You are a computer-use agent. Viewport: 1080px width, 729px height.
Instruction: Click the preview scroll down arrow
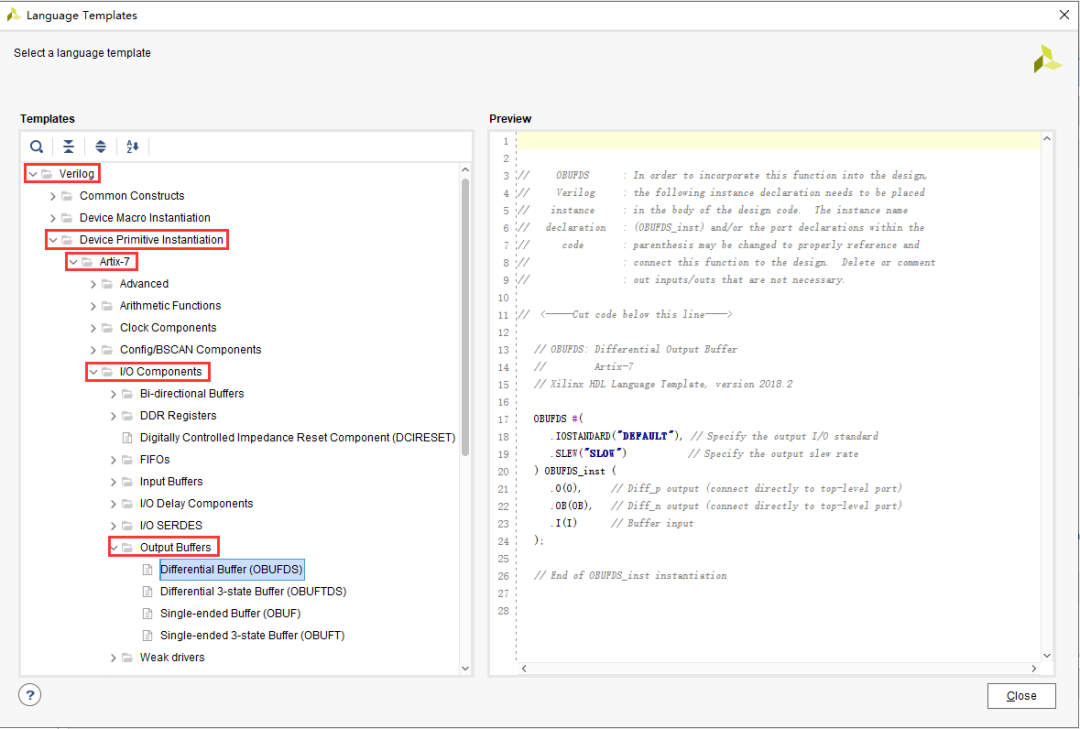point(1047,656)
